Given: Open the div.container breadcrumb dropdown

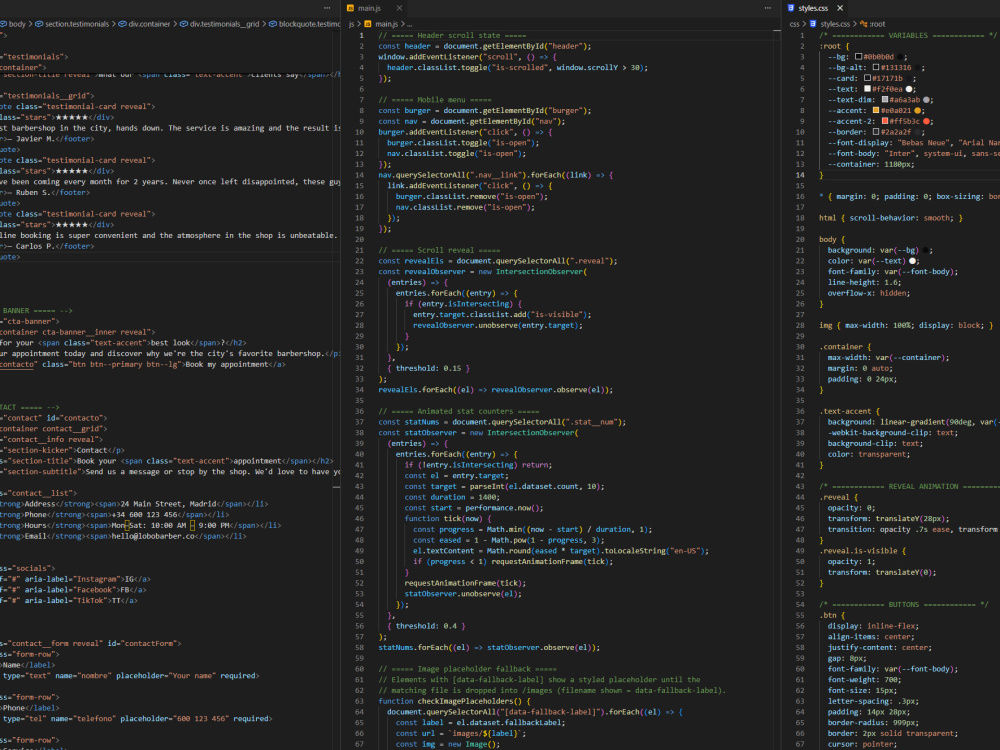Looking at the screenshot, I should 149,24.
